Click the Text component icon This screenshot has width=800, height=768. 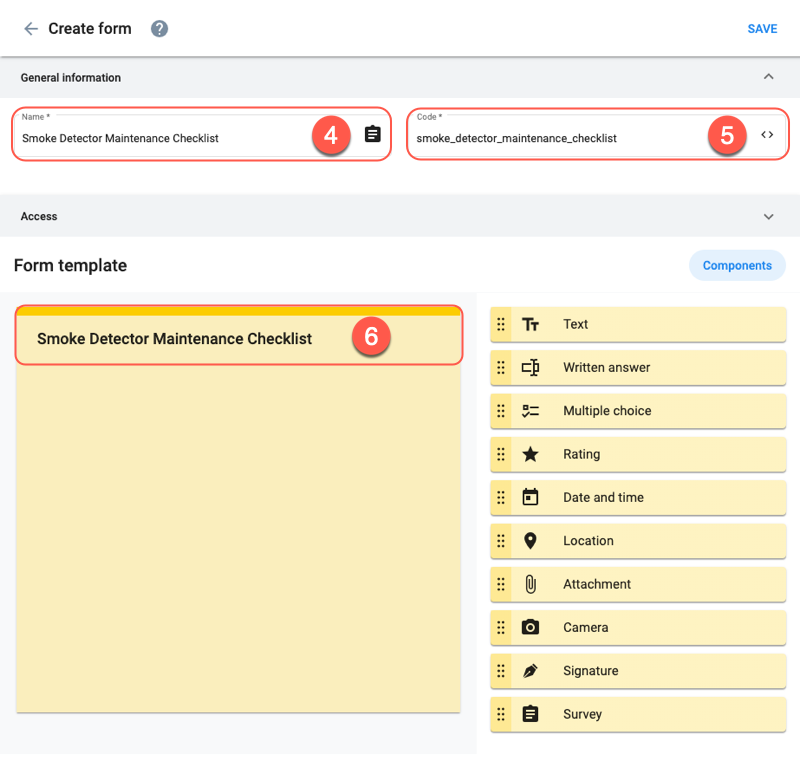point(530,325)
